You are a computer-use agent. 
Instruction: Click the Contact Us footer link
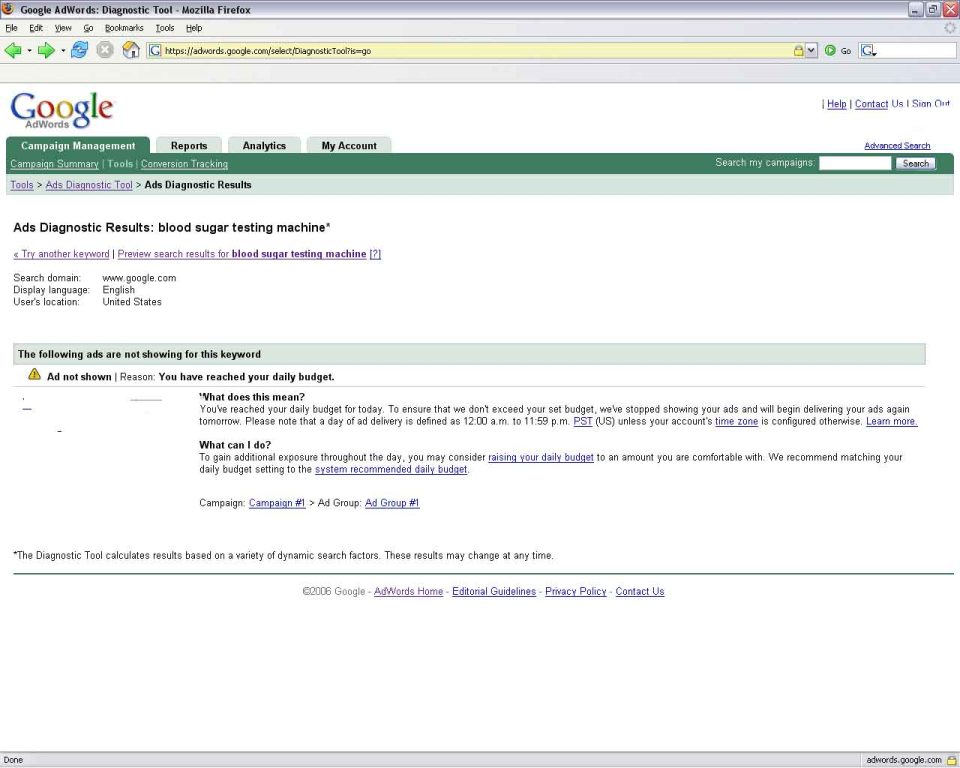[x=640, y=592]
